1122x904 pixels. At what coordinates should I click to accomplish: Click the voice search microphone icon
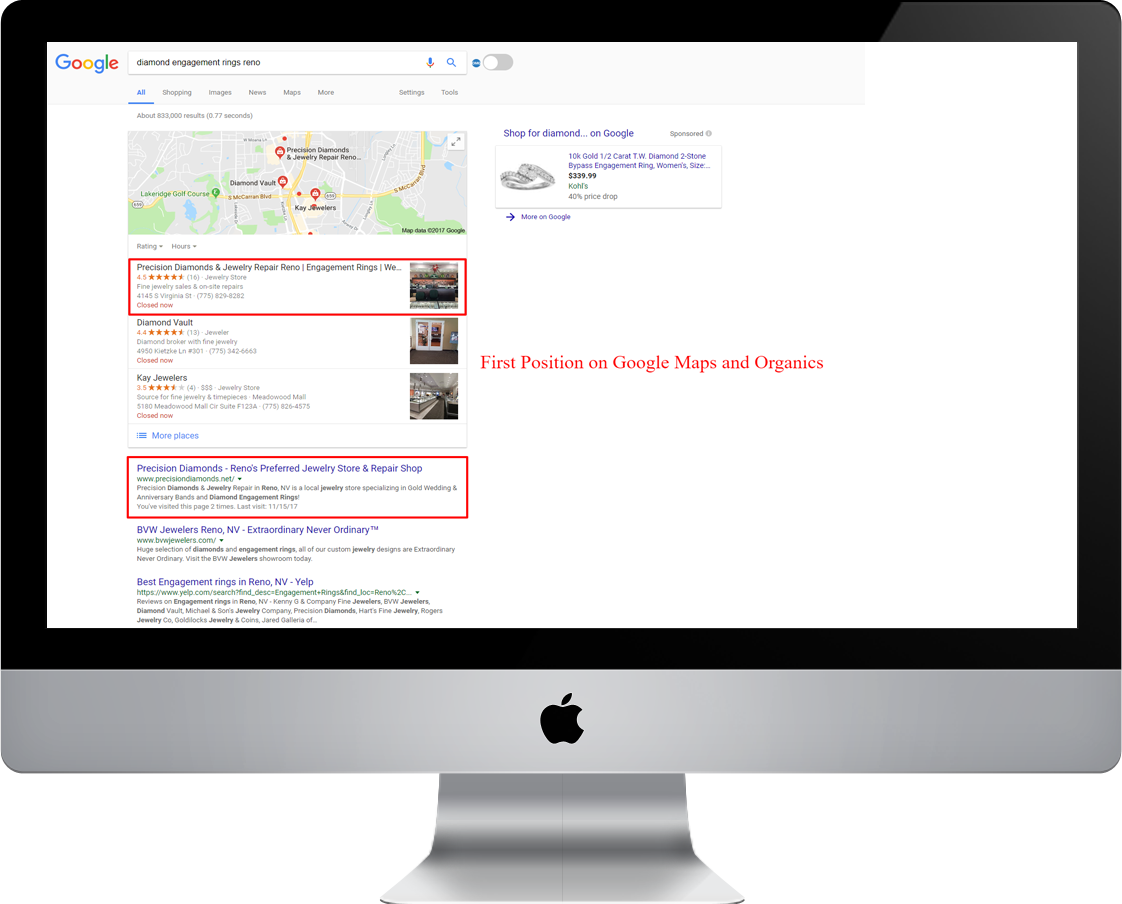point(430,62)
